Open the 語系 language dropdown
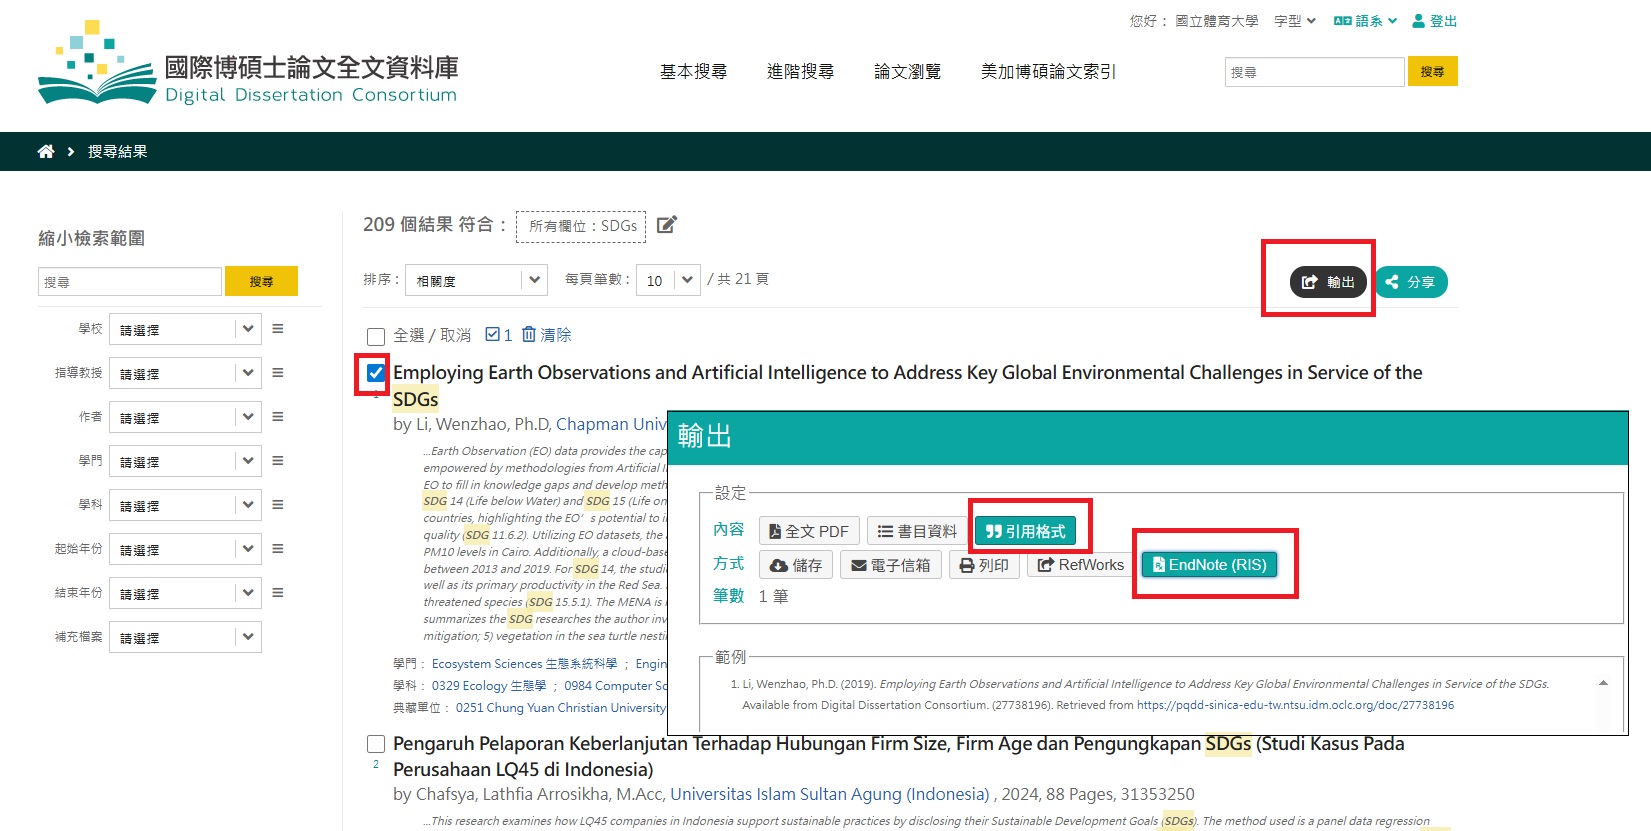The width and height of the screenshot is (1651, 831). pos(1365,21)
